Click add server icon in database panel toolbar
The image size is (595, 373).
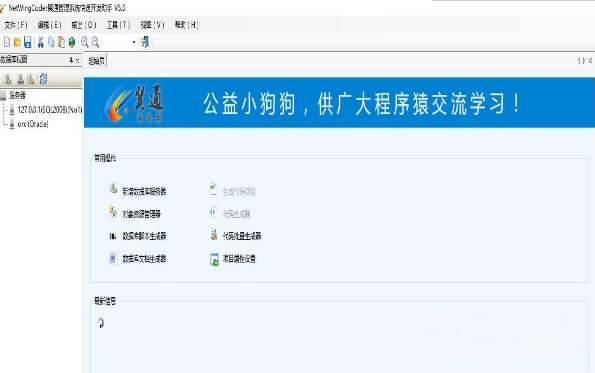(8, 79)
